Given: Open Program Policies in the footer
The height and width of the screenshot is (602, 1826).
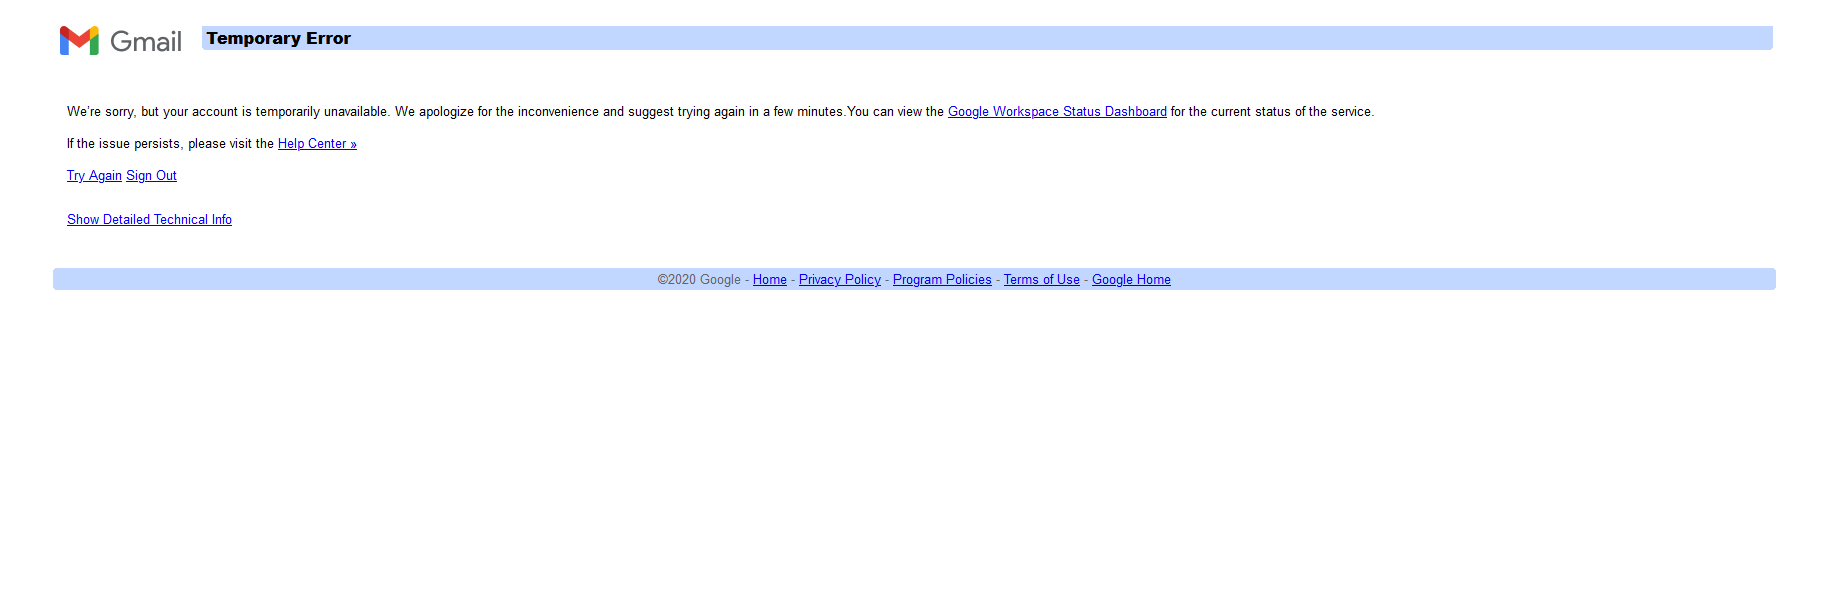Looking at the screenshot, I should pos(942,280).
